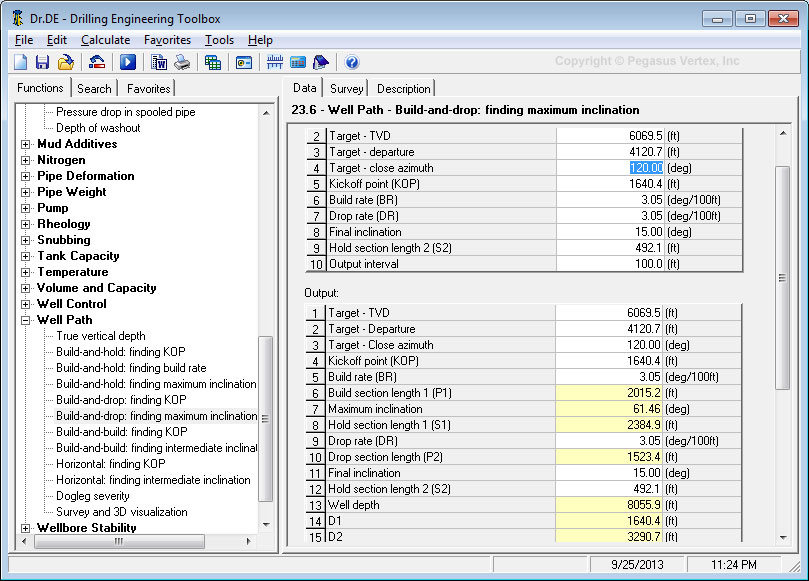Click the function tree scroll up arrow

tap(266, 112)
